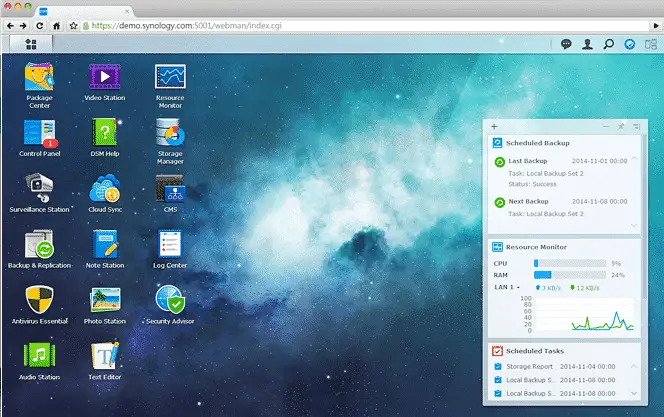The height and width of the screenshot is (417, 664).
Task: Open the DSM main menu button
Action: point(31,44)
